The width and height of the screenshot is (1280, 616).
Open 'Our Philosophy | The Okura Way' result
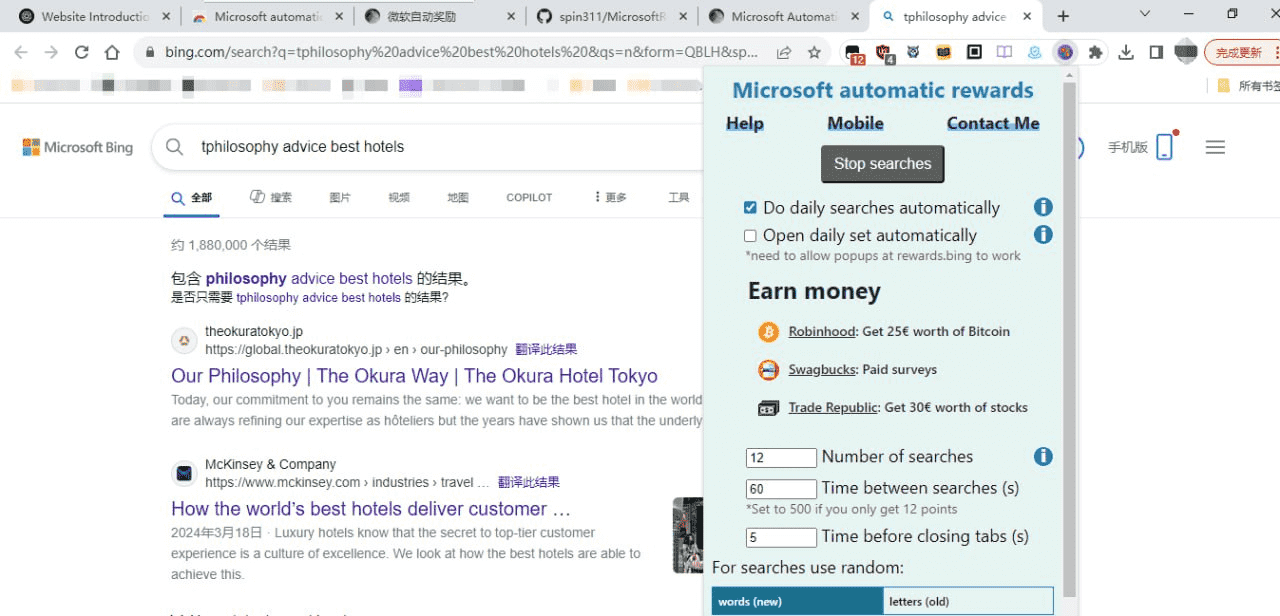click(414, 376)
